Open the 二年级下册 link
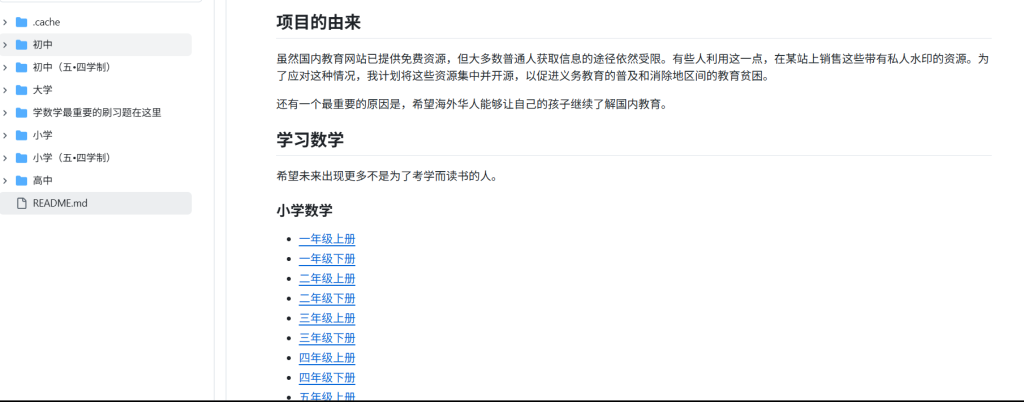The width and height of the screenshot is (1024, 402). click(x=327, y=299)
